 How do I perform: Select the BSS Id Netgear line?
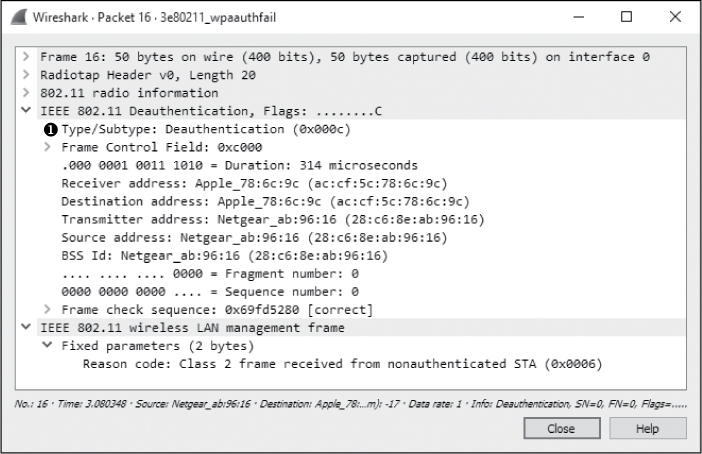(x=224, y=255)
